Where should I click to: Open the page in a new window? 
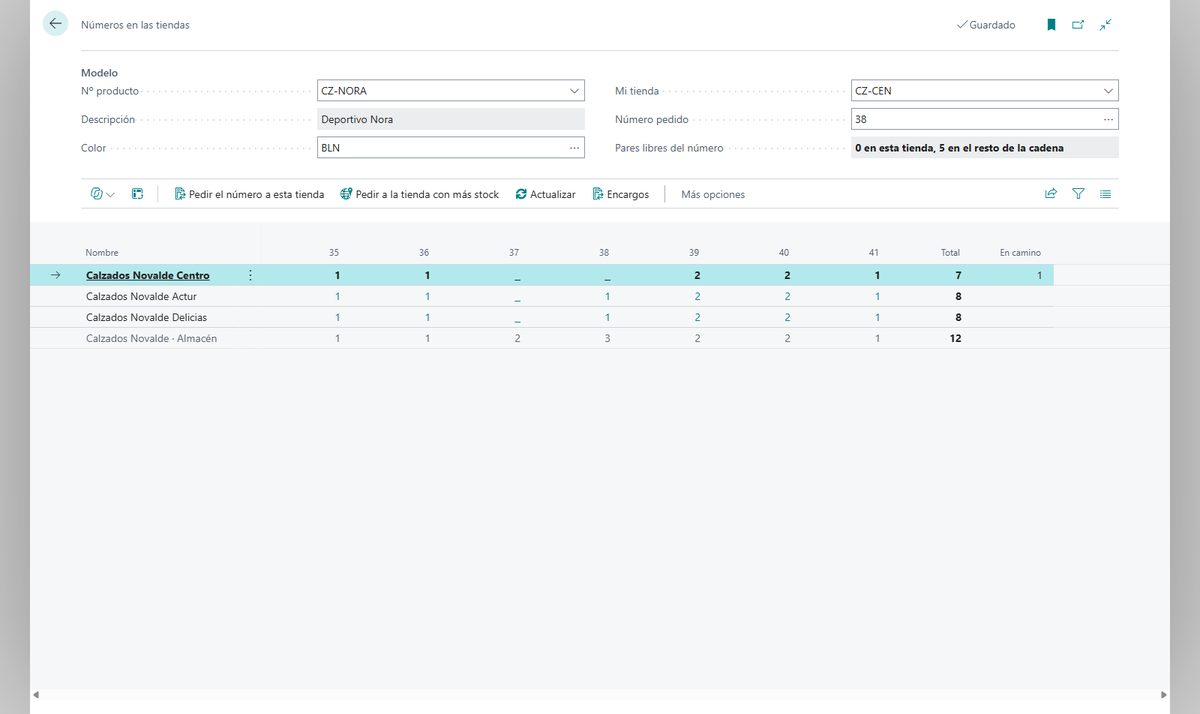point(1078,25)
